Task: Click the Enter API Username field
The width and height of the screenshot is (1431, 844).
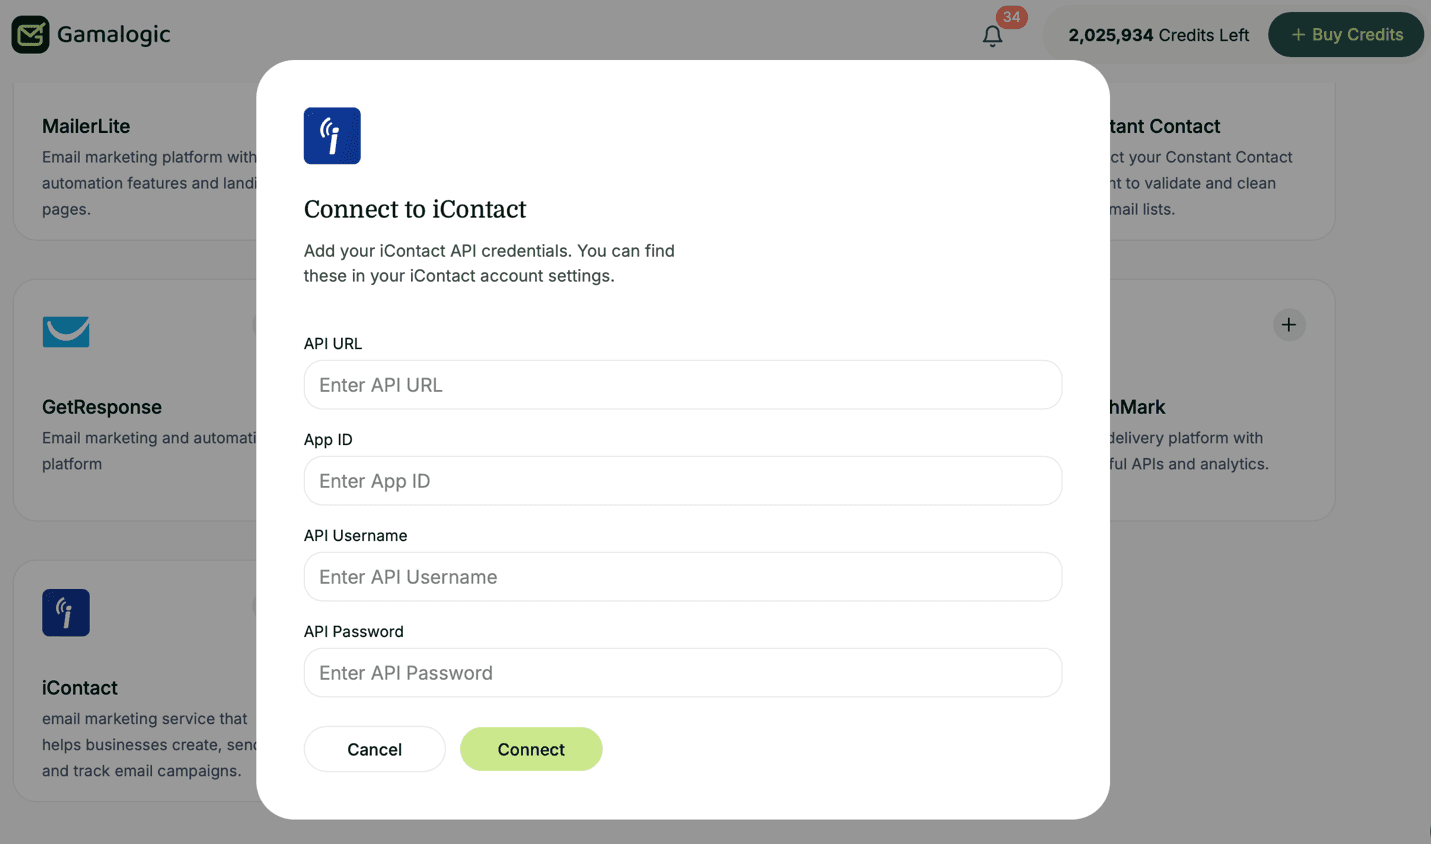Action: pos(682,577)
